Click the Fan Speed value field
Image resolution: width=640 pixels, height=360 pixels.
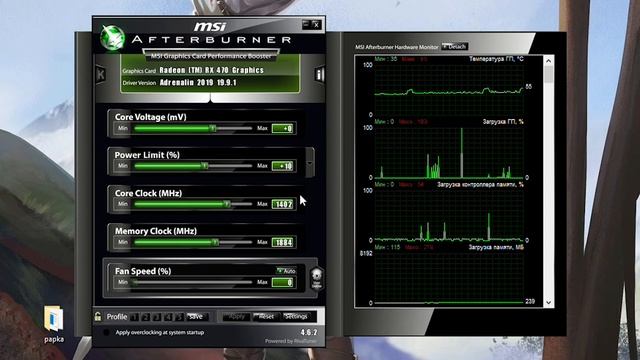click(x=283, y=282)
